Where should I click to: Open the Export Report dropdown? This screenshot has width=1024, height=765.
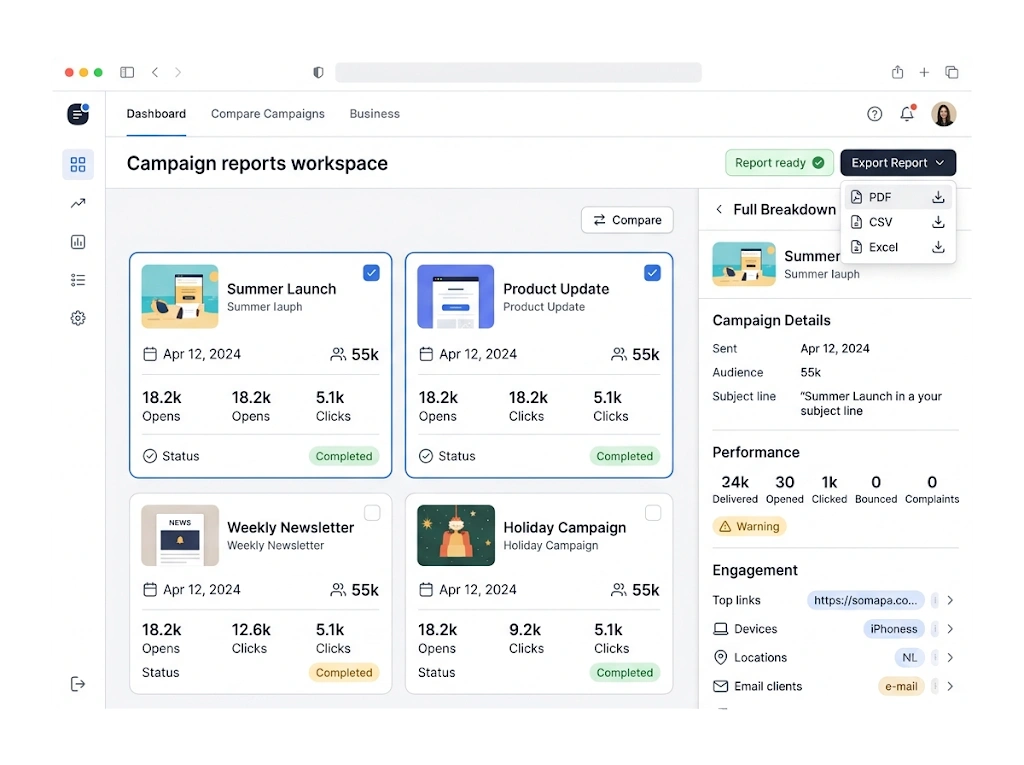pos(898,163)
